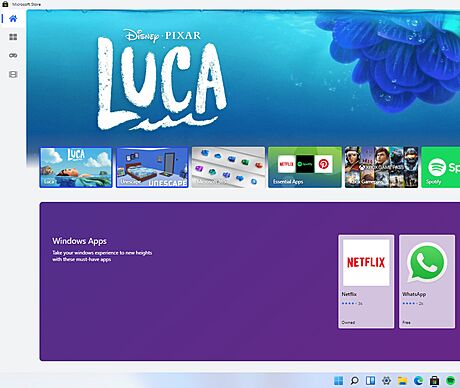Open the Xbox Game Pass games tile
This screenshot has height=388, width=460.
(381, 167)
